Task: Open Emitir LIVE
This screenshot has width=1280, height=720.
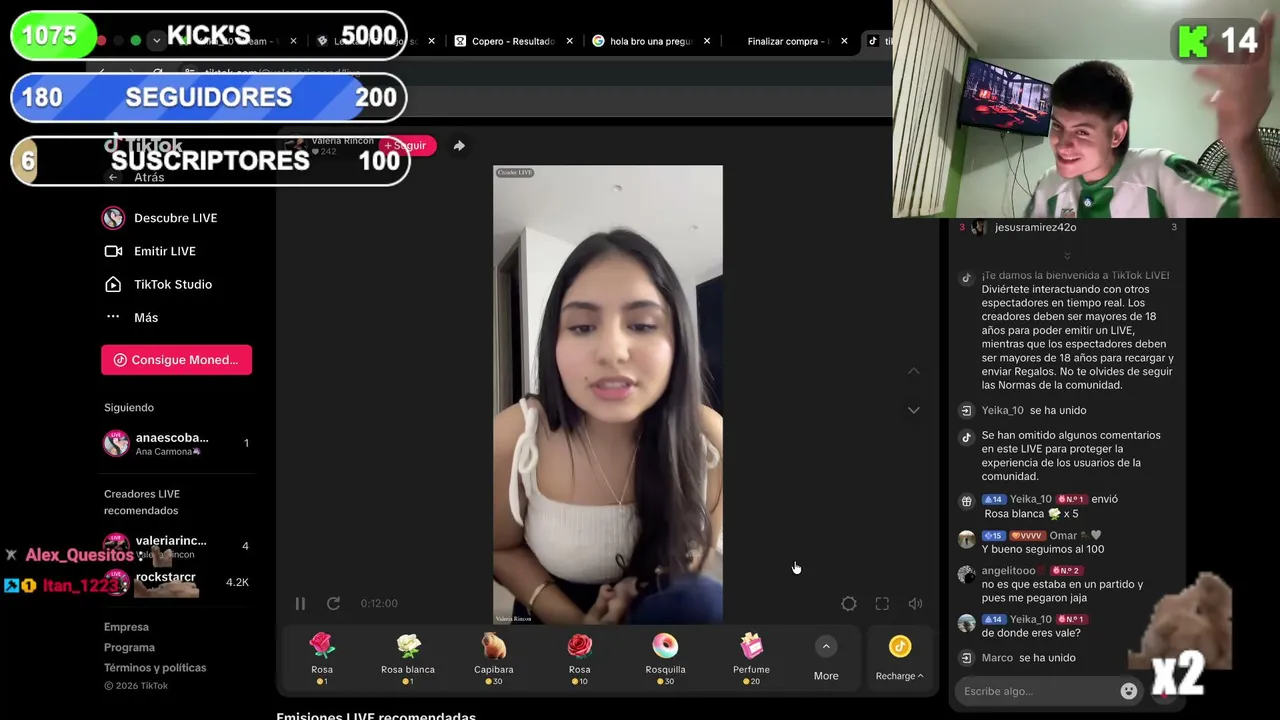Action: tap(151, 251)
